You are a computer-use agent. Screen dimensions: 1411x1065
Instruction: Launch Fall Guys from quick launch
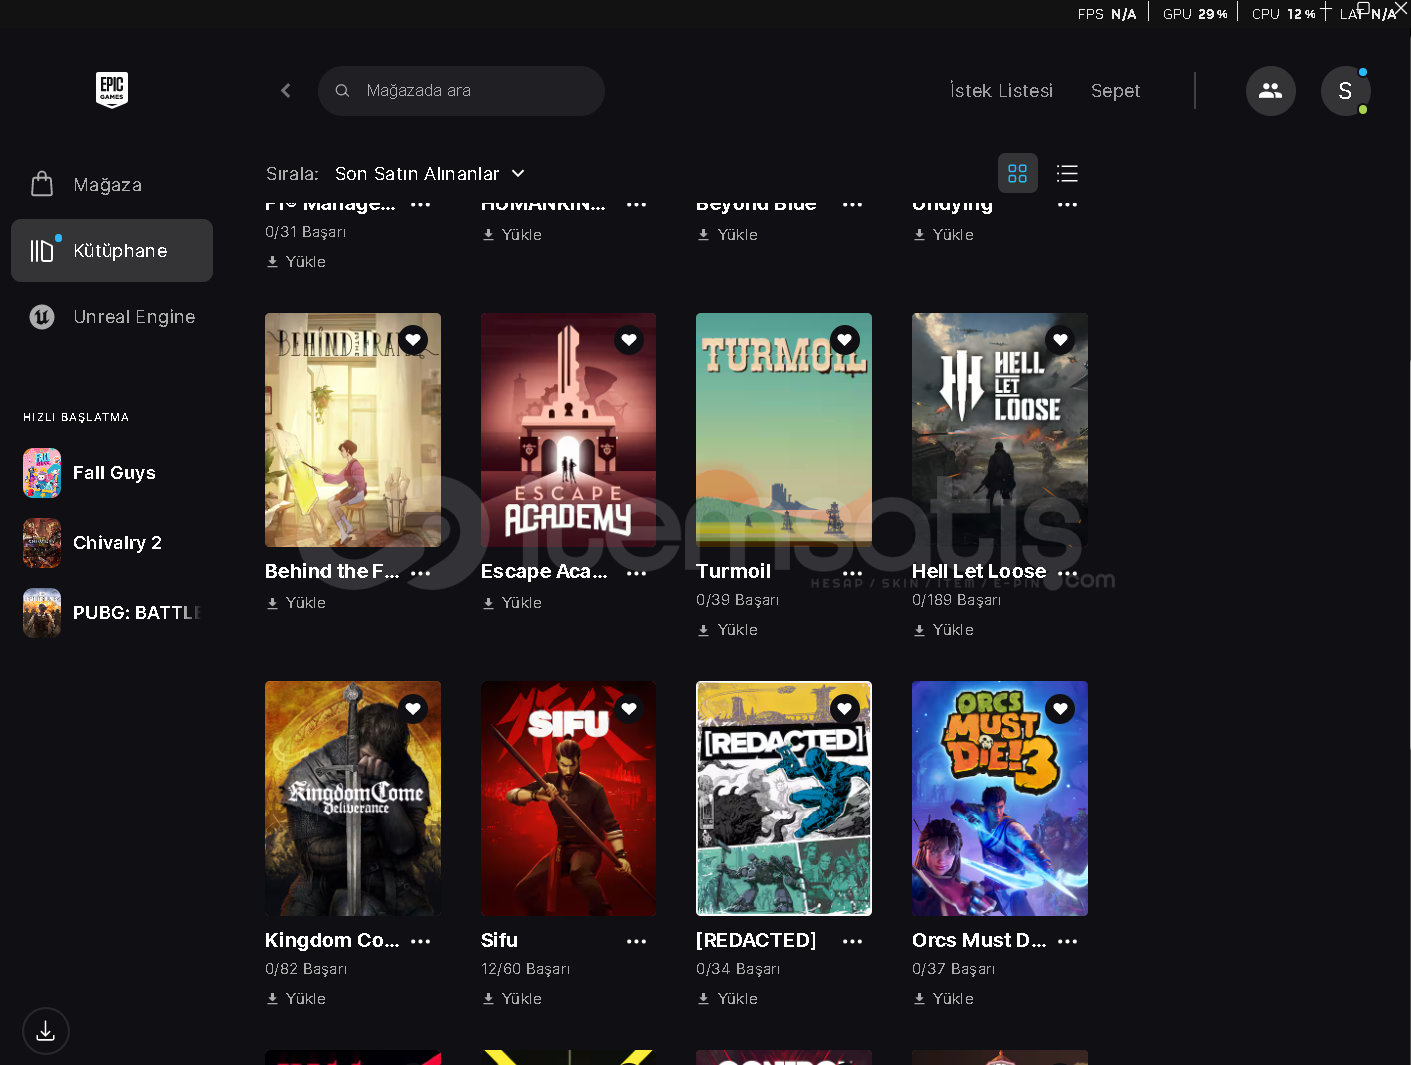[112, 473]
